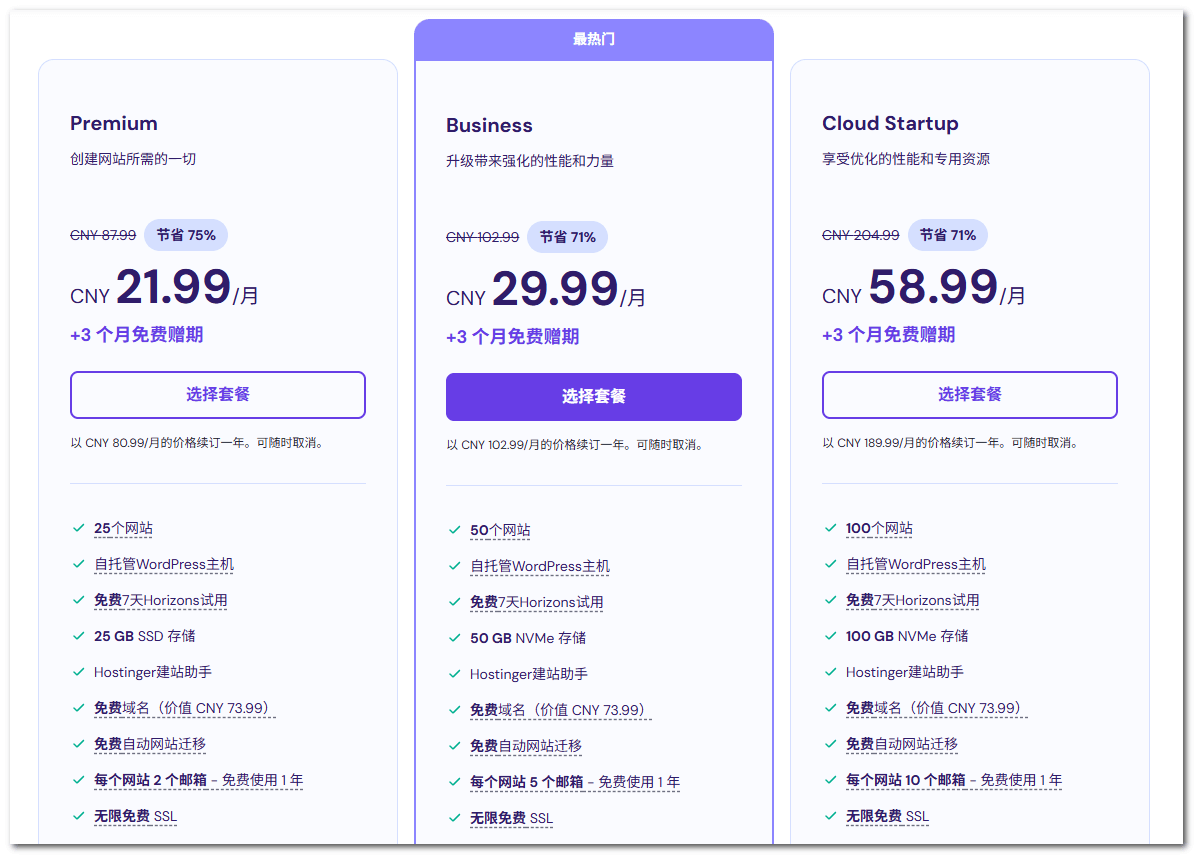Click checkmark next to Cloud Startup 免费自动网站迁移

click(830, 744)
